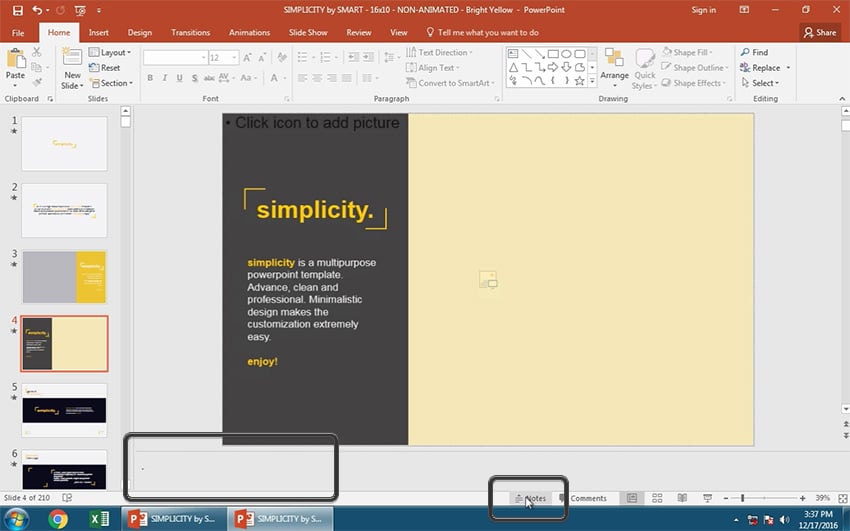
Task: Switch to Normal view in status bar
Action: click(632, 498)
